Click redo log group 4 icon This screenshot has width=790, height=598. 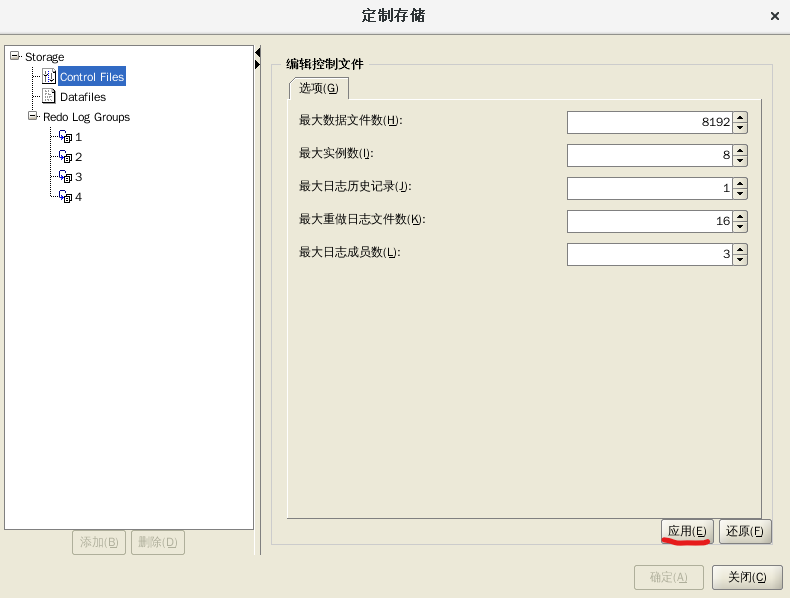point(65,197)
